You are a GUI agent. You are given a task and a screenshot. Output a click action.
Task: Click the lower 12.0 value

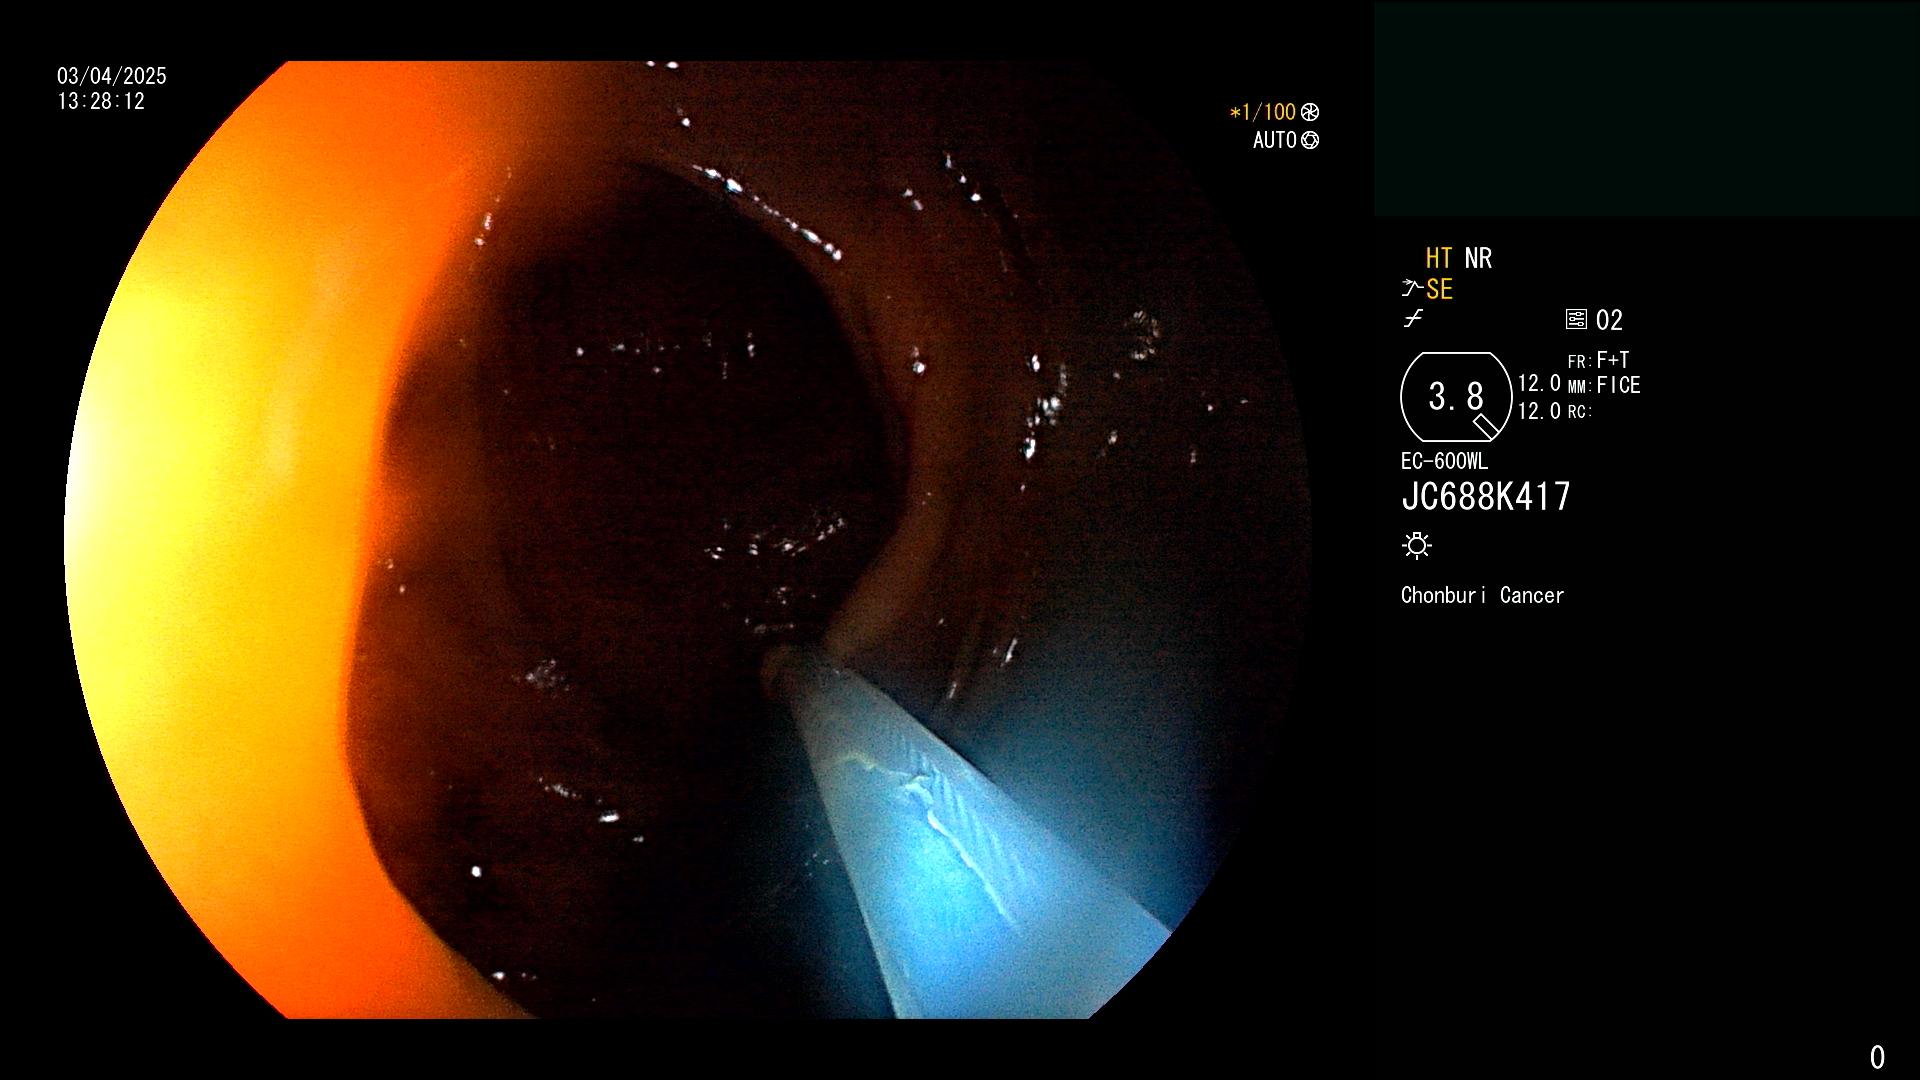pyautogui.click(x=1539, y=411)
